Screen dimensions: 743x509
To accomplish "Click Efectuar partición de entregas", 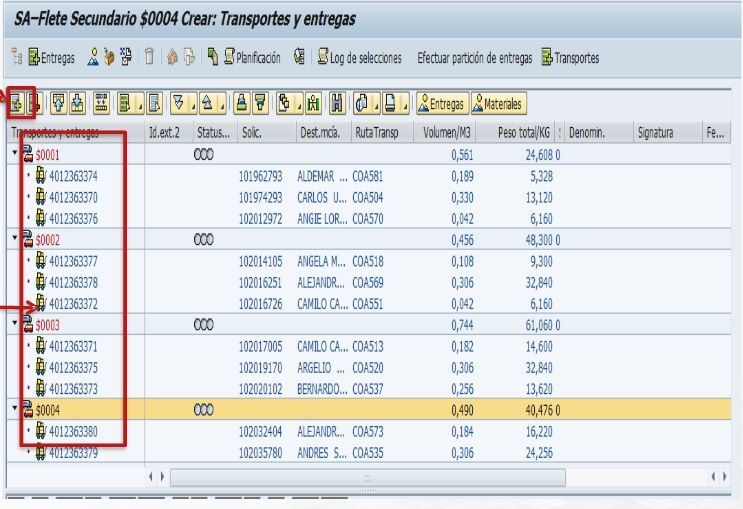I will coord(475,58).
